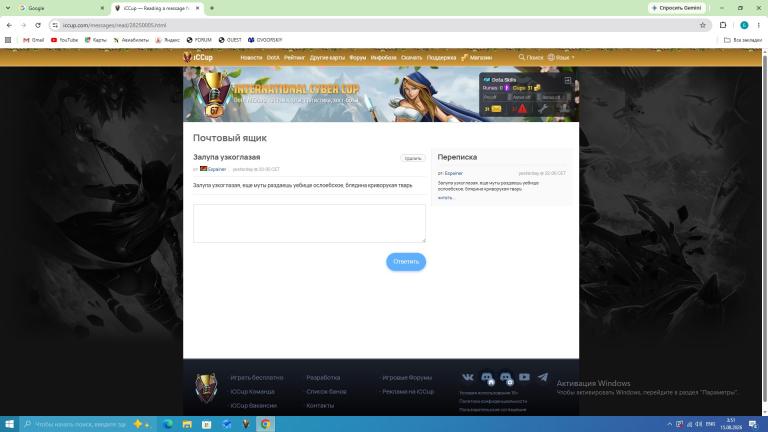Open the Chrome profile avatar
The image size is (768, 432).
click(744, 25)
